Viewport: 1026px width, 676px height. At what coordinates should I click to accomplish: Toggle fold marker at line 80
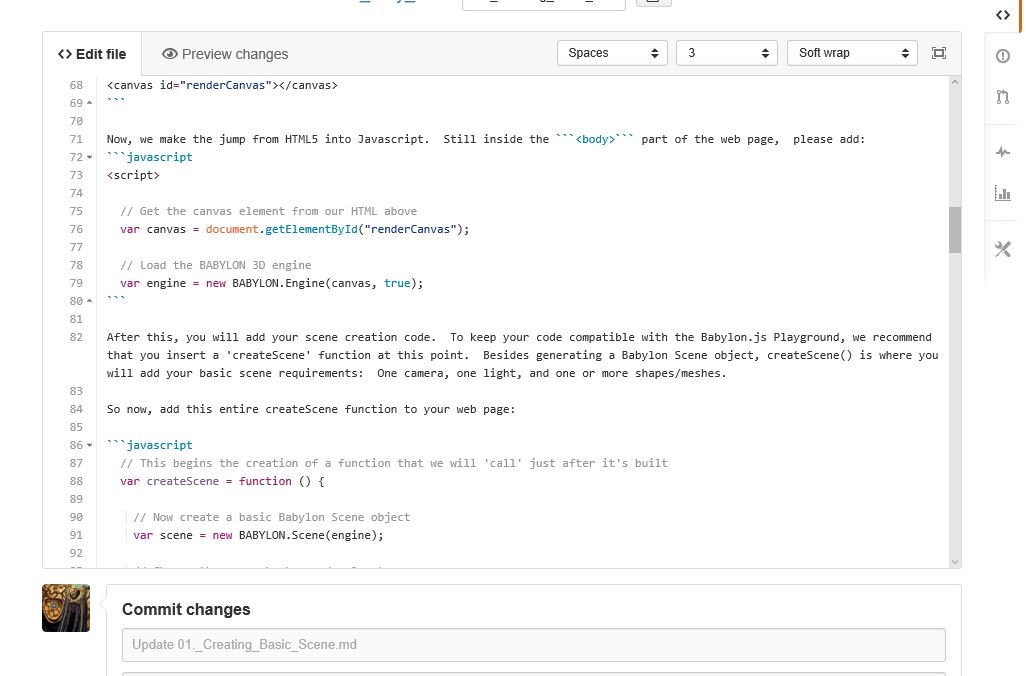click(x=90, y=301)
